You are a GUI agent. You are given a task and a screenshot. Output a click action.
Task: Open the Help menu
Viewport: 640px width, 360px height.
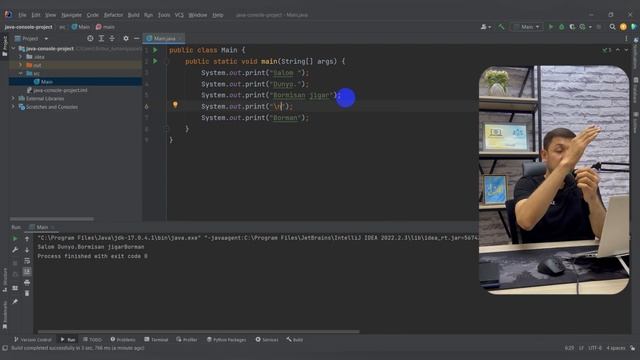218,15
